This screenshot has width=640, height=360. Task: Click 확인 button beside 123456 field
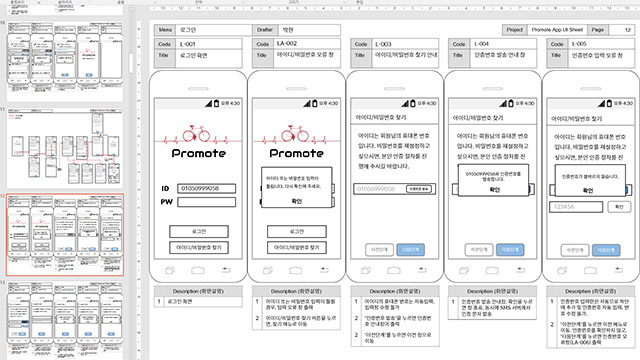pos(619,207)
